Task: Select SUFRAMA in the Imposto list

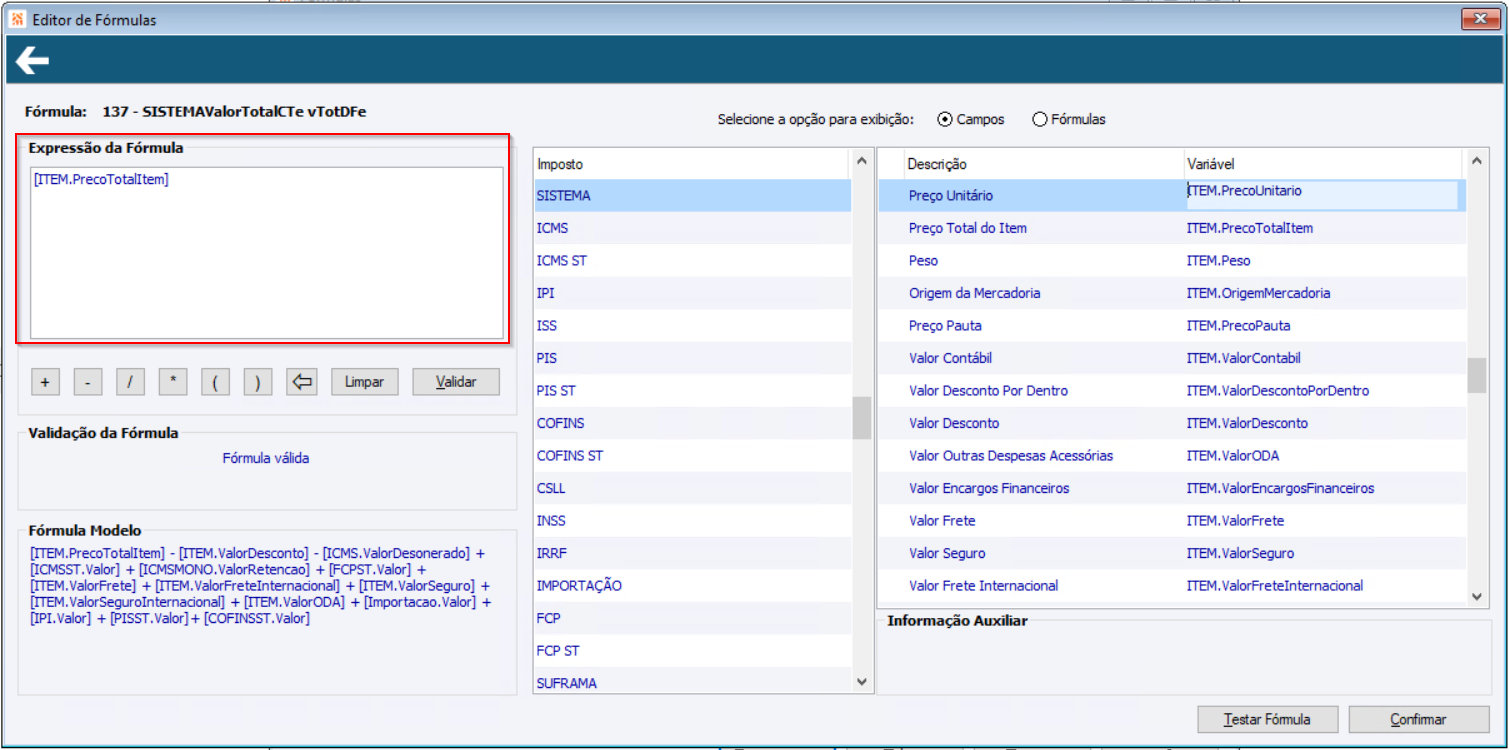Action: point(692,683)
